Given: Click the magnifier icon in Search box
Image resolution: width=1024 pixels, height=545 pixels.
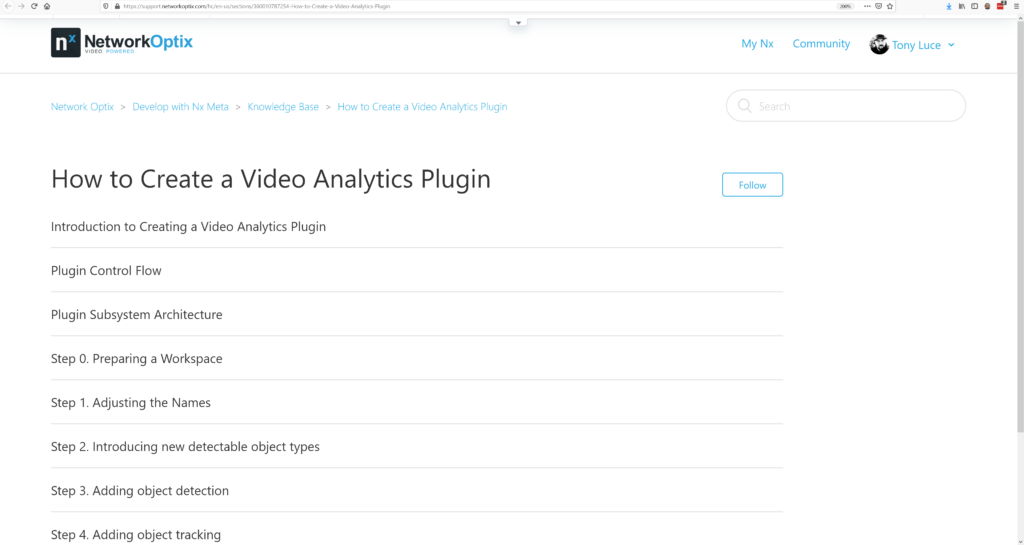Looking at the screenshot, I should 744,106.
